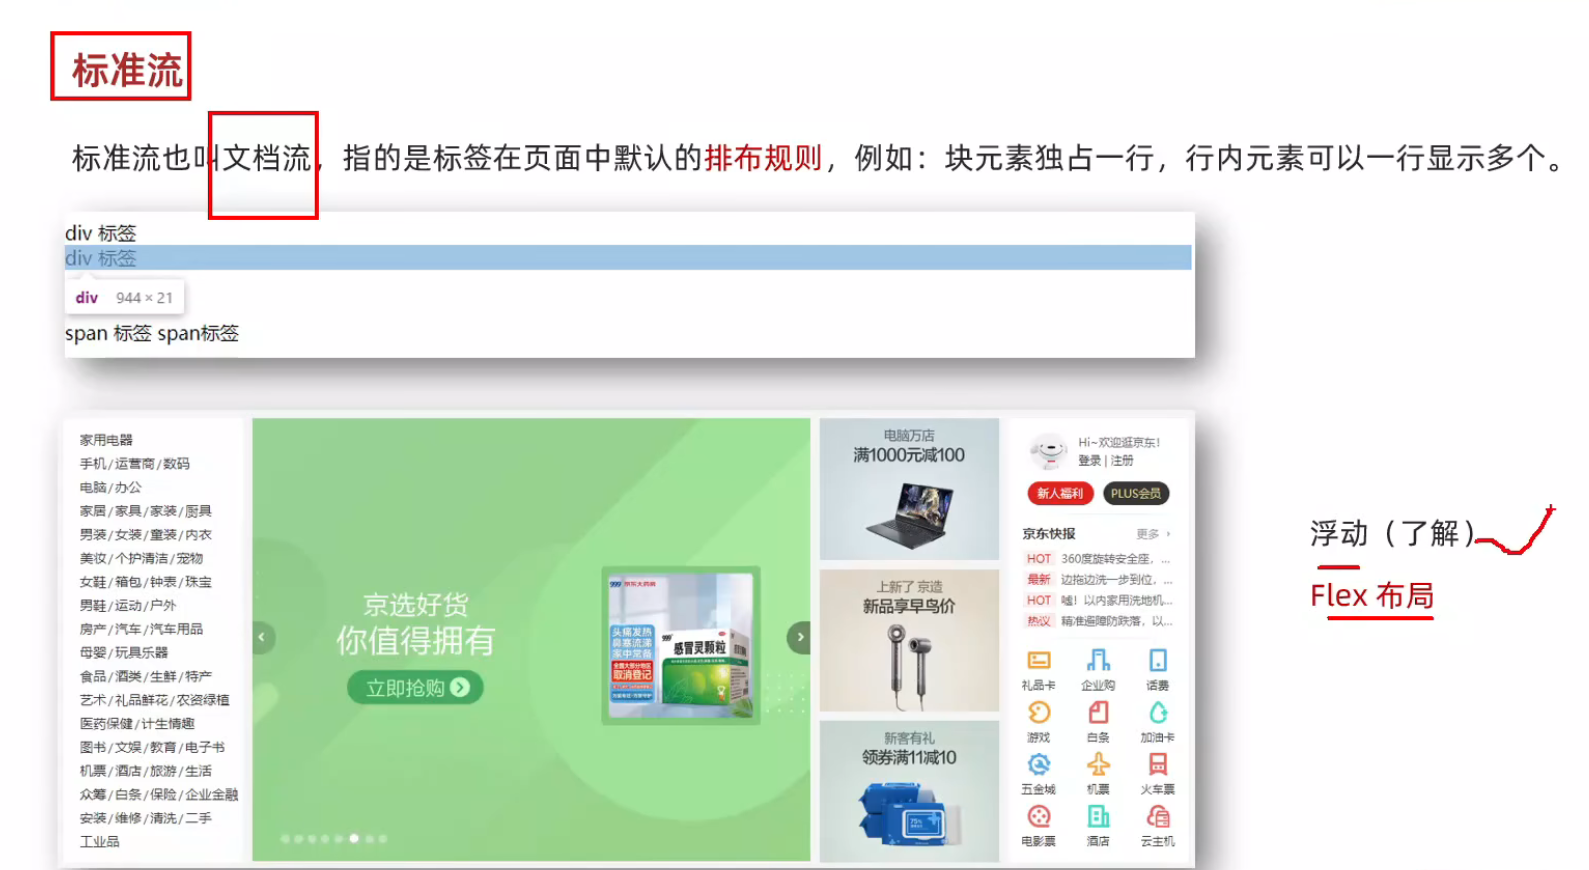
Task: Select 母婴/玩具乐器 category
Action: click(124, 653)
